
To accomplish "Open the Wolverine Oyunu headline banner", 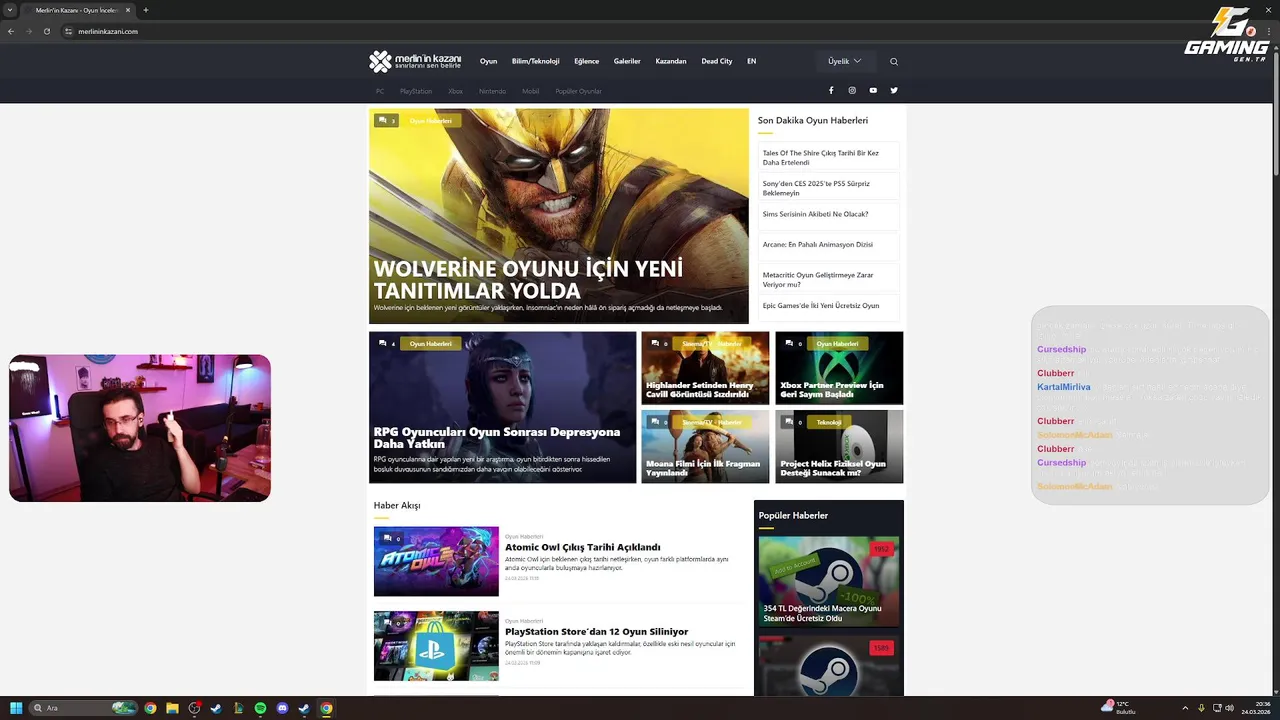I will click(558, 216).
